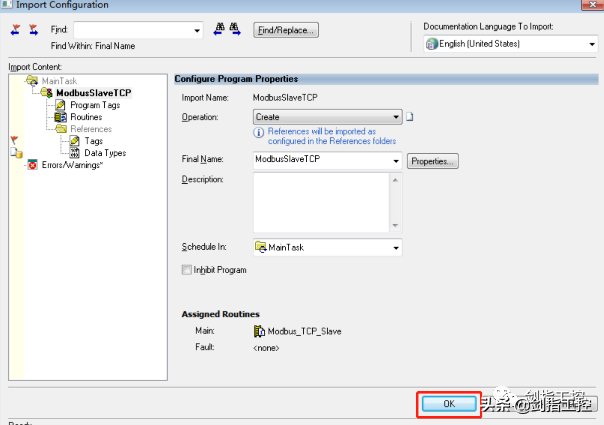This screenshot has width=604, height=425.
Task: Enable the Inhibit Program checkbox
Action: click(x=187, y=270)
